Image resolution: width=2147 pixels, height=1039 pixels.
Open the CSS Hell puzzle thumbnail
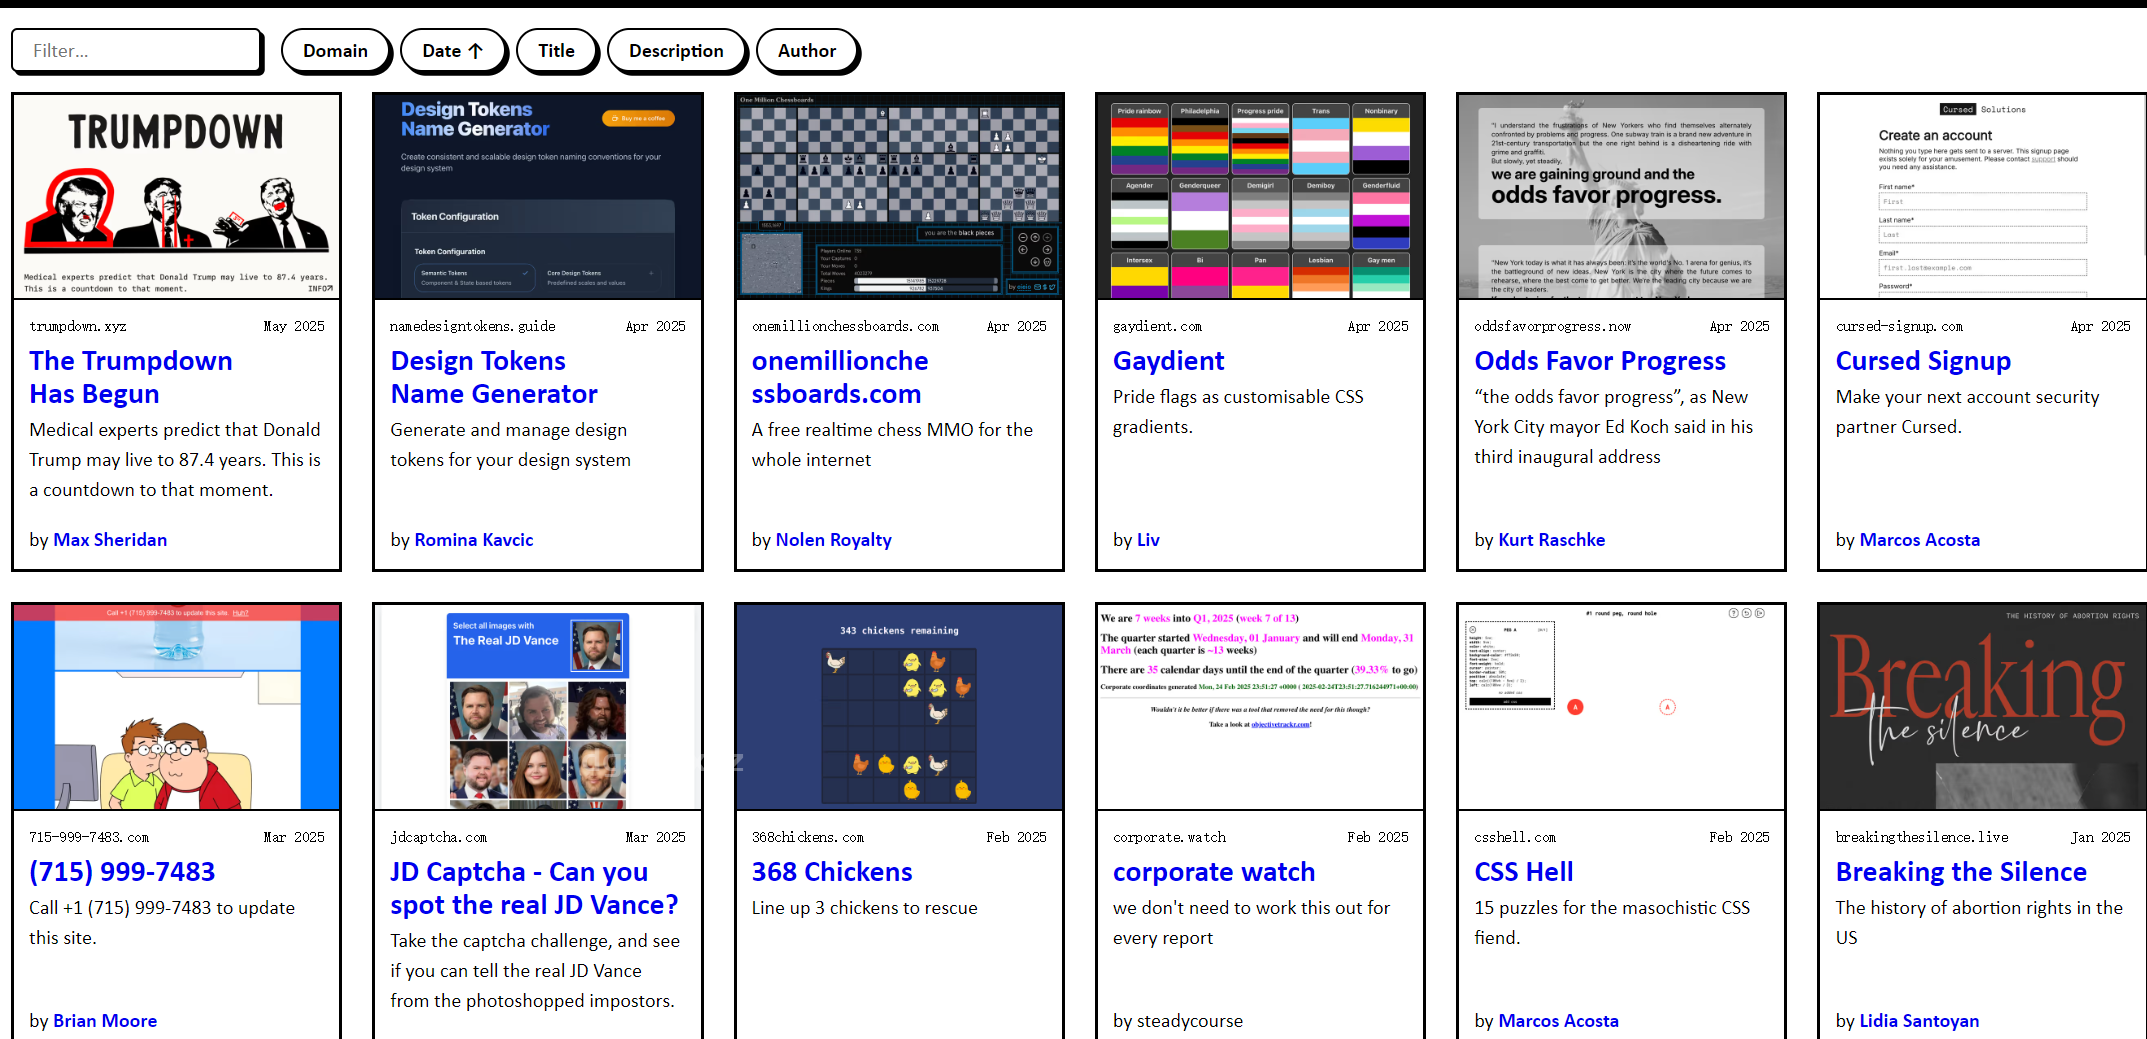1622,707
